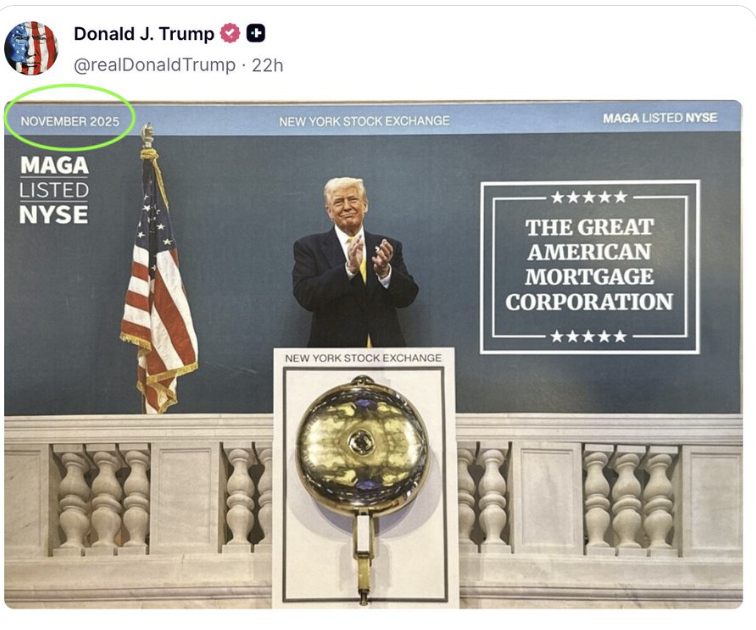Click the large stacked MAGA LISTED NYSE logo
This screenshot has height=630, width=756.
click(x=54, y=190)
